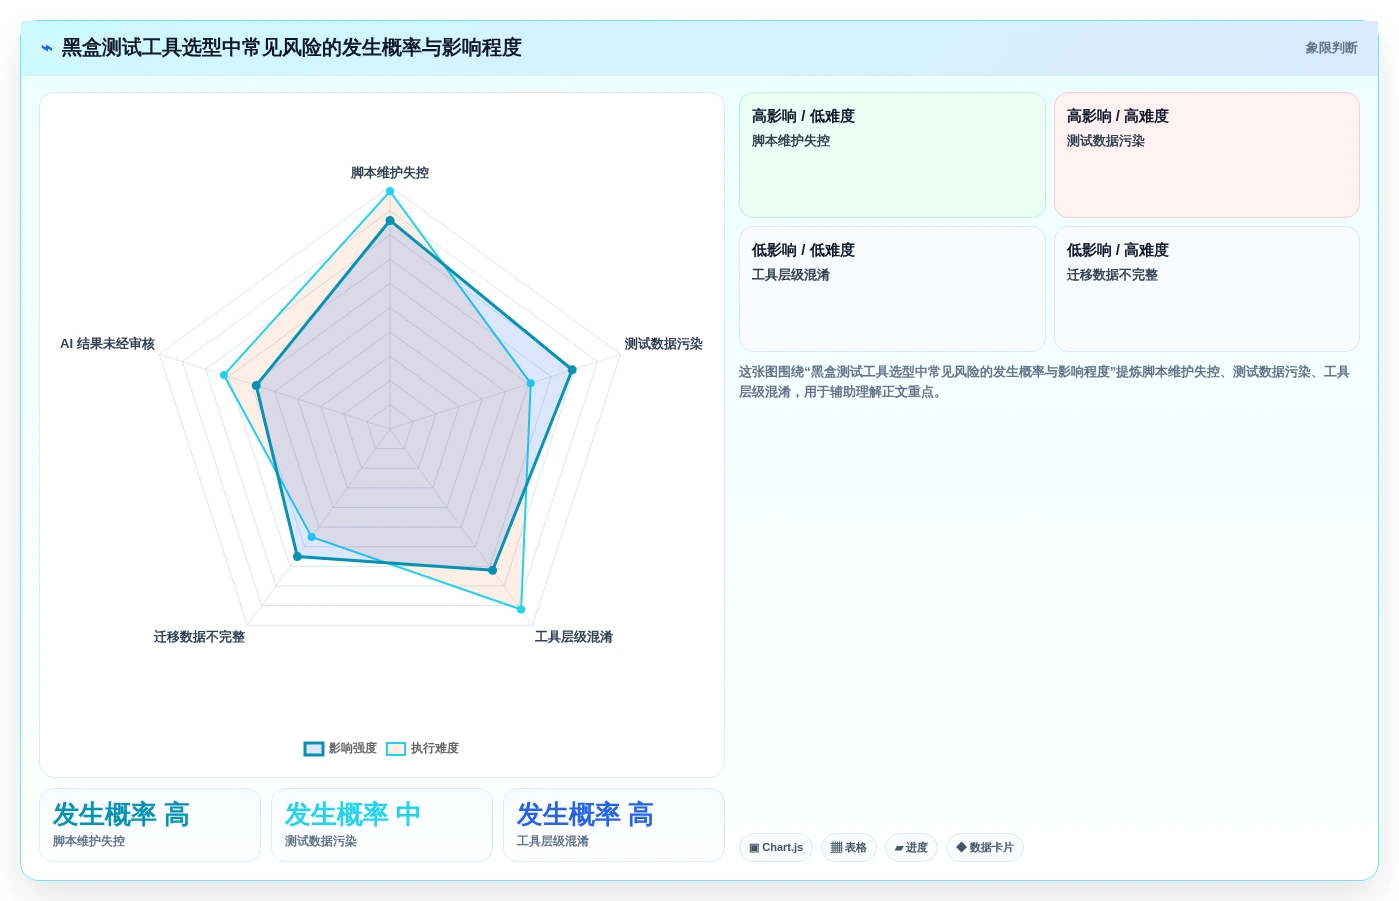The width and height of the screenshot is (1399, 901).
Task: Click the 发生概率 高 card for 脚本维护失控
Action: [150, 825]
